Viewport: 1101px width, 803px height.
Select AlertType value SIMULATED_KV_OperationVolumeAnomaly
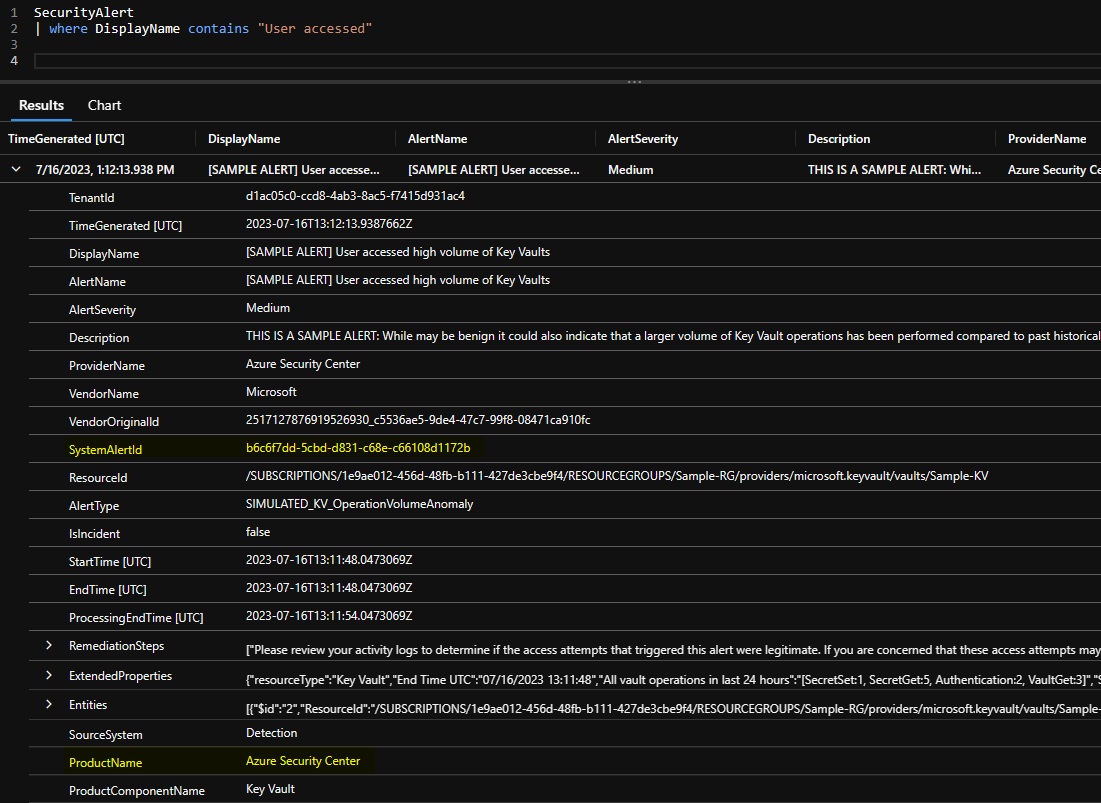(x=360, y=504)
